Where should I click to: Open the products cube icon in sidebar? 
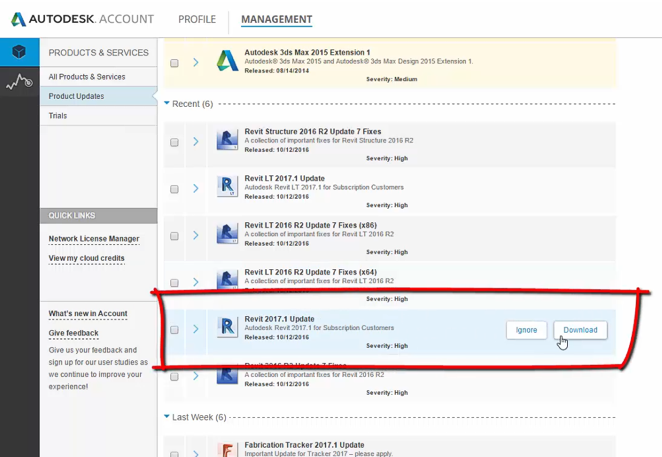19,52
